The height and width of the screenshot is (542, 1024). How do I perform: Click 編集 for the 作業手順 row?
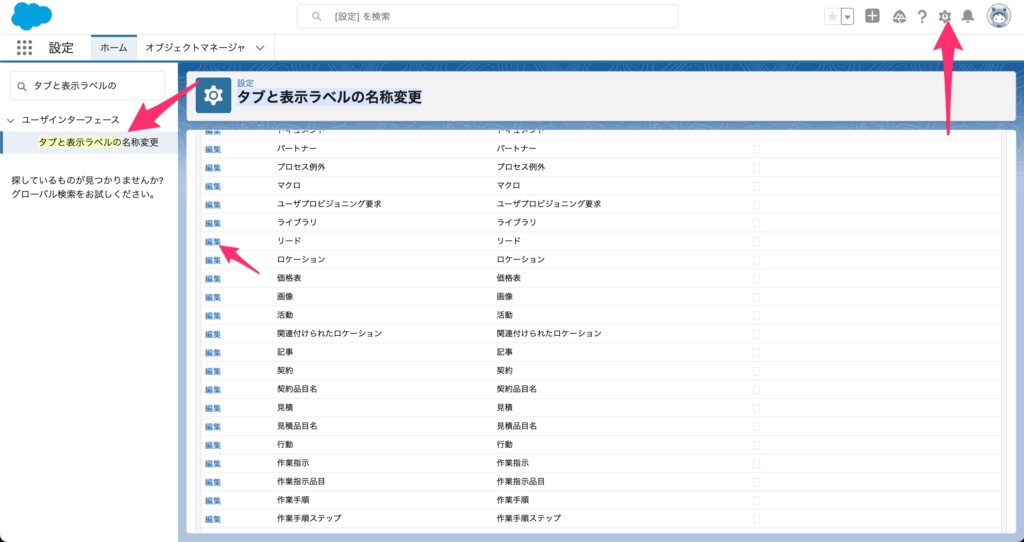pyautogui.click(x=213, y=501)
